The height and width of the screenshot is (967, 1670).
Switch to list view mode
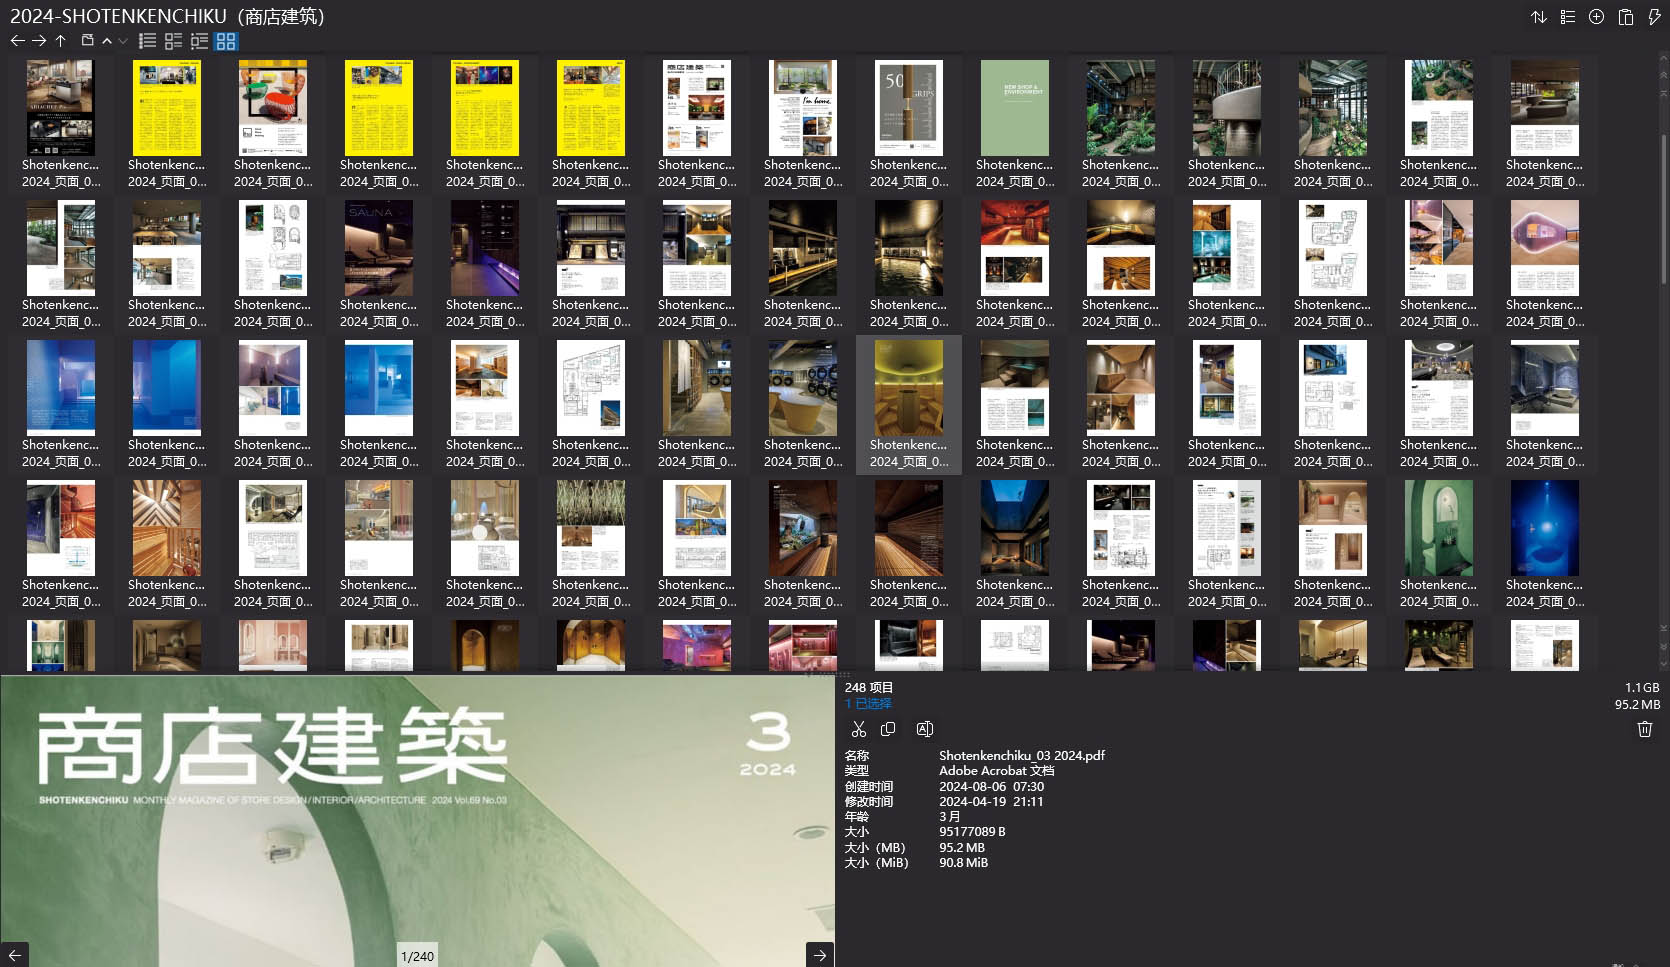pos(146,41)
